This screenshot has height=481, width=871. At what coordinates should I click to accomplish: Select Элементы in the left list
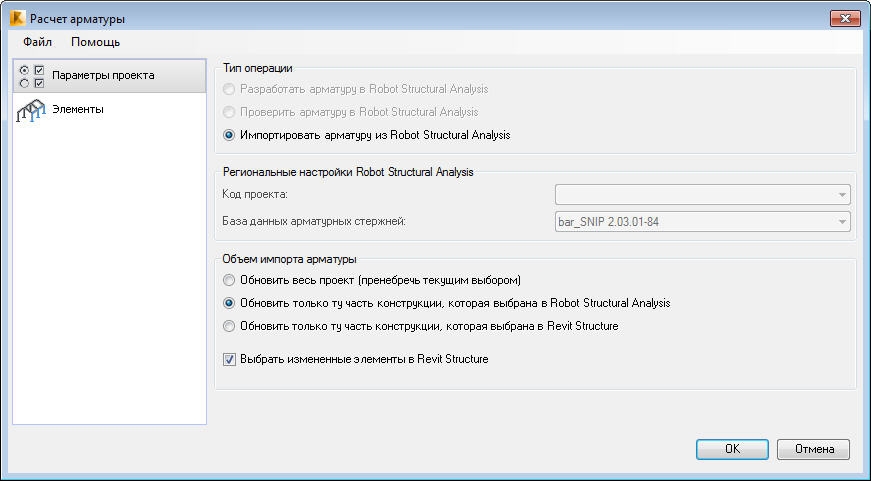pyautogui.click(x=109, y=109)
